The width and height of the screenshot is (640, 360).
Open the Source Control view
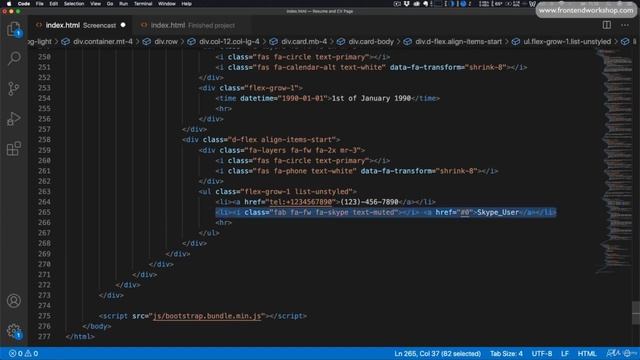click(14, 89)
